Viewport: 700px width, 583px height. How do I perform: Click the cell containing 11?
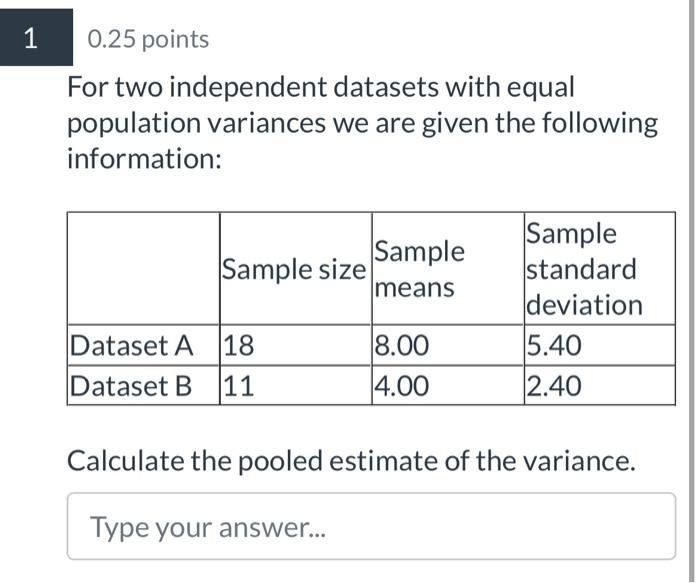pyautogui.click(x=296, y=385)
